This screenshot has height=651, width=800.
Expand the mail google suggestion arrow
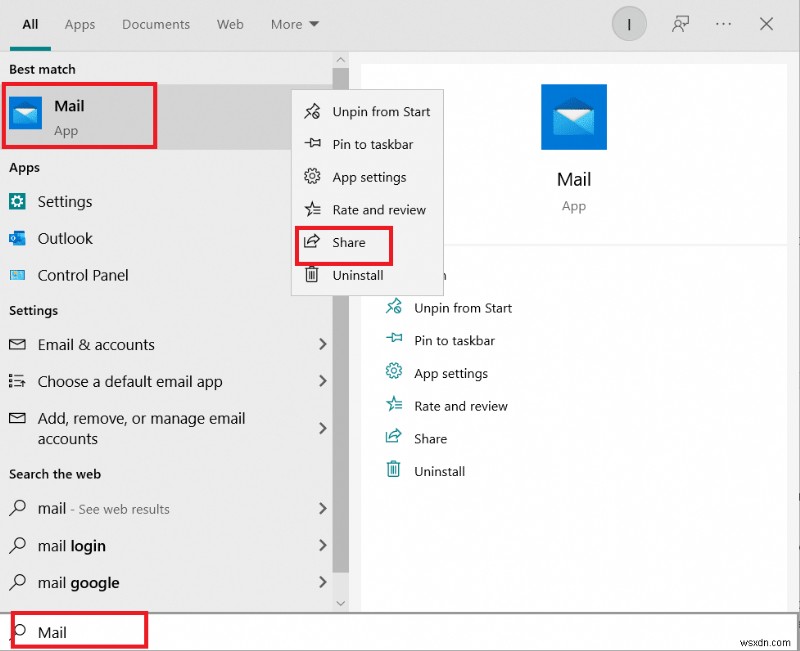click(322, 582)
